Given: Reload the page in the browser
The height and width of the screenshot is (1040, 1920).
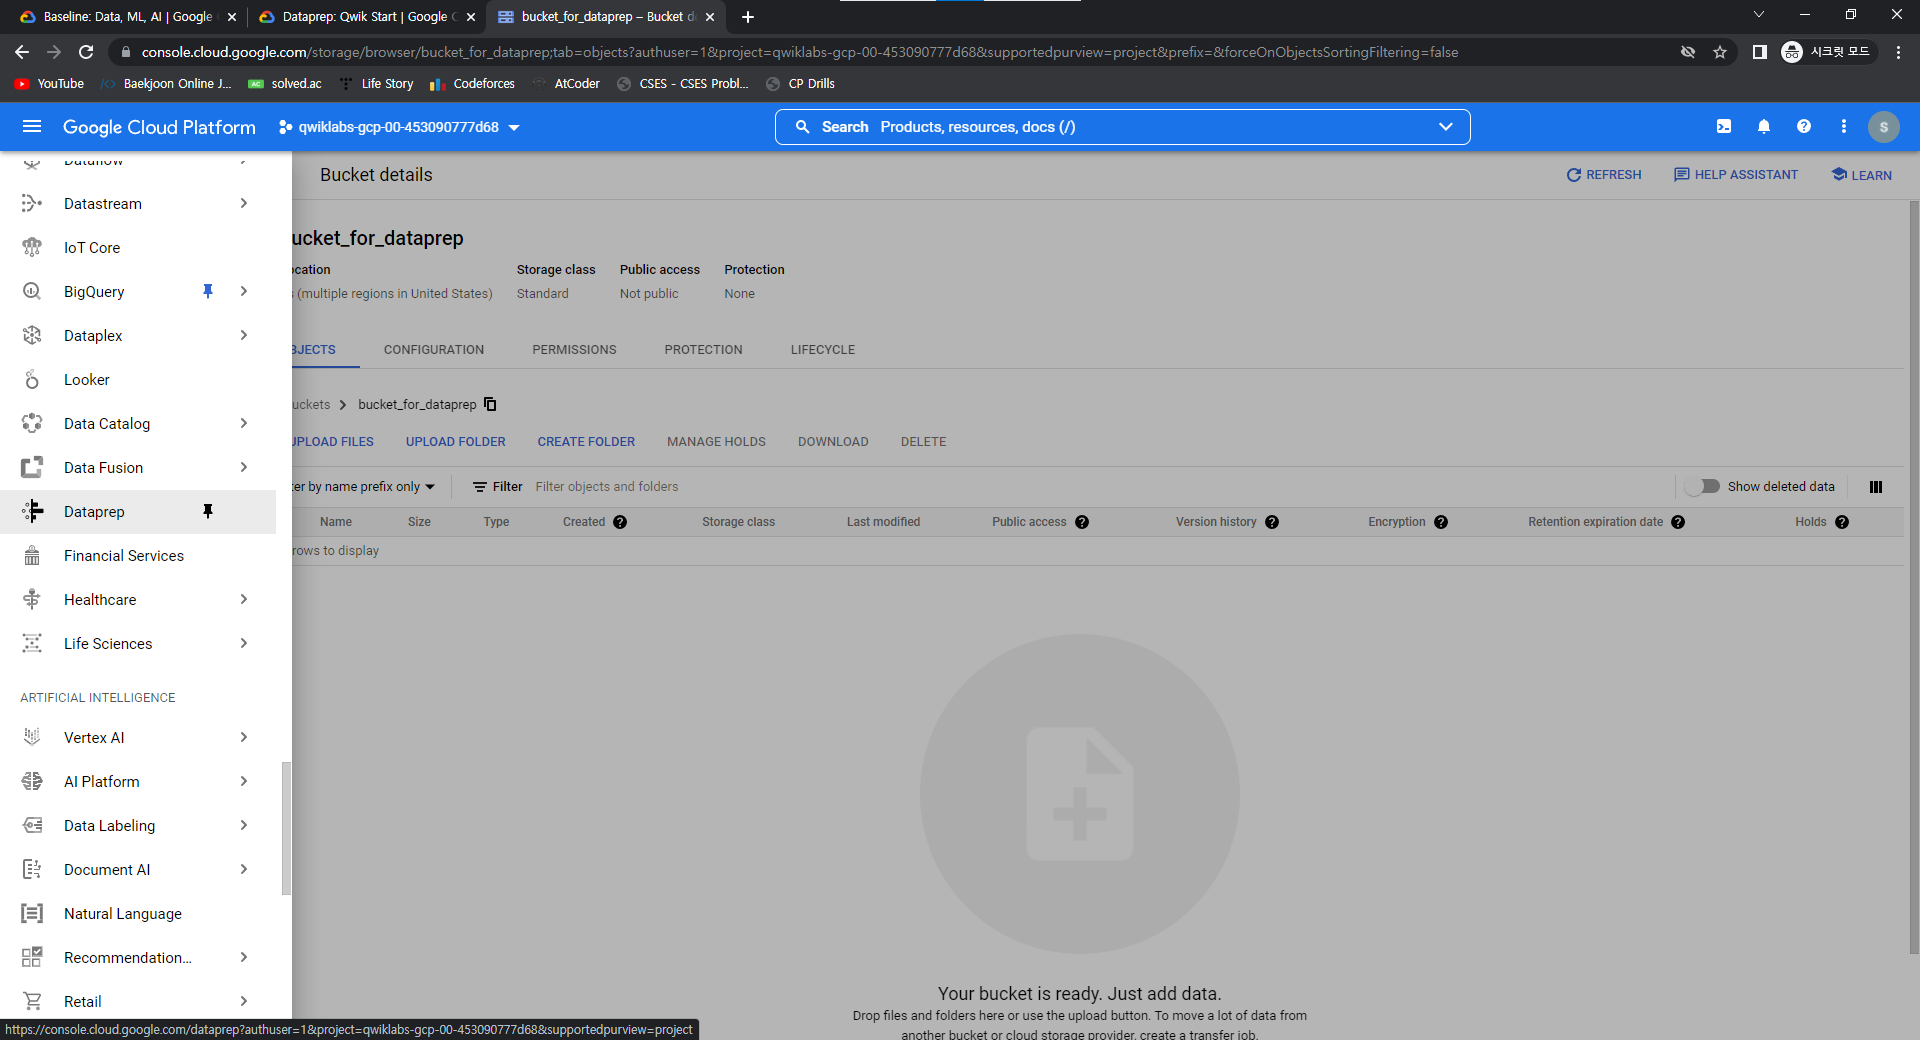Looking at the screenshot, I should (x=86, y=52).
